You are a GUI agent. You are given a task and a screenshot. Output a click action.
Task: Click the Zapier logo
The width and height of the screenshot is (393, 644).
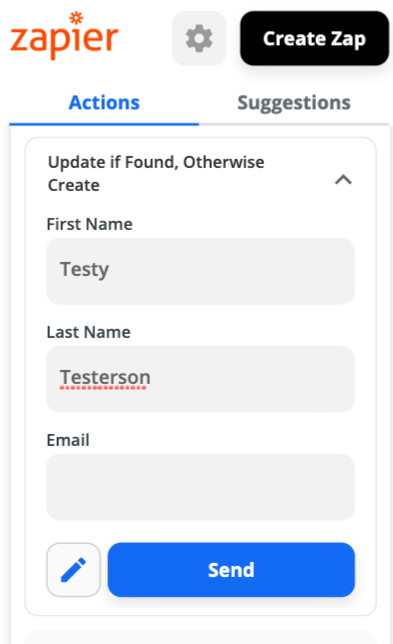[x=64, y=36]
